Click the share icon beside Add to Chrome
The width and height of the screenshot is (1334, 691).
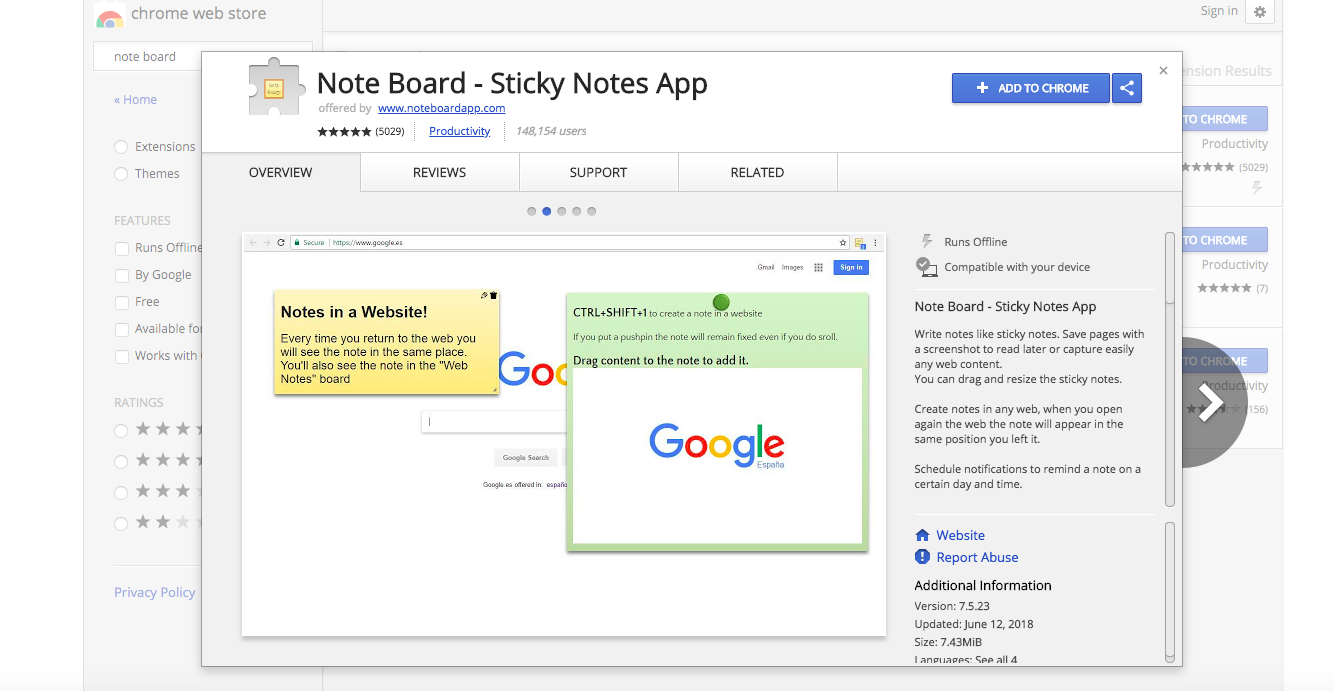coord(1127,88)
